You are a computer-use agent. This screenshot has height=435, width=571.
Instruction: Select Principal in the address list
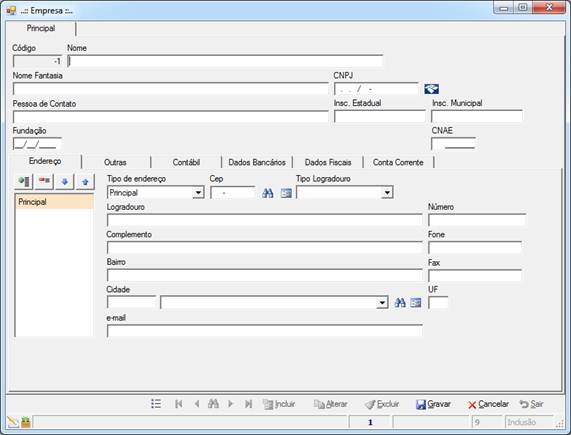pos(54,202)
